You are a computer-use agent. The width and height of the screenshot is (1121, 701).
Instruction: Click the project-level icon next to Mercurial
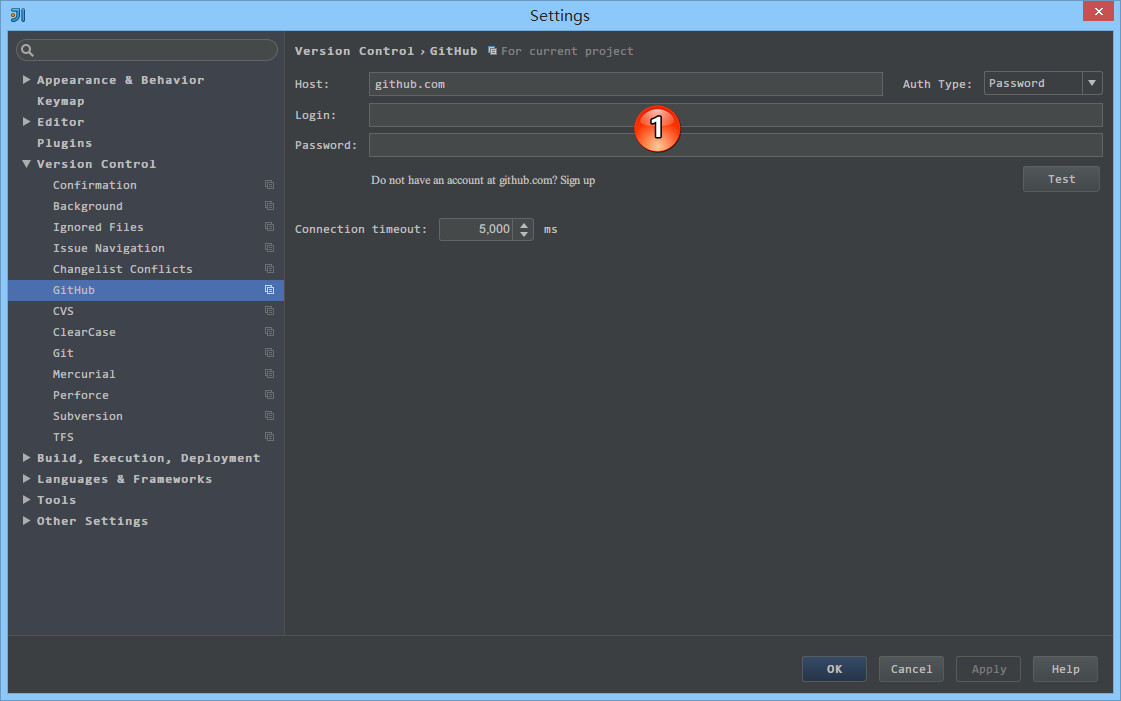tap(269, 374)
